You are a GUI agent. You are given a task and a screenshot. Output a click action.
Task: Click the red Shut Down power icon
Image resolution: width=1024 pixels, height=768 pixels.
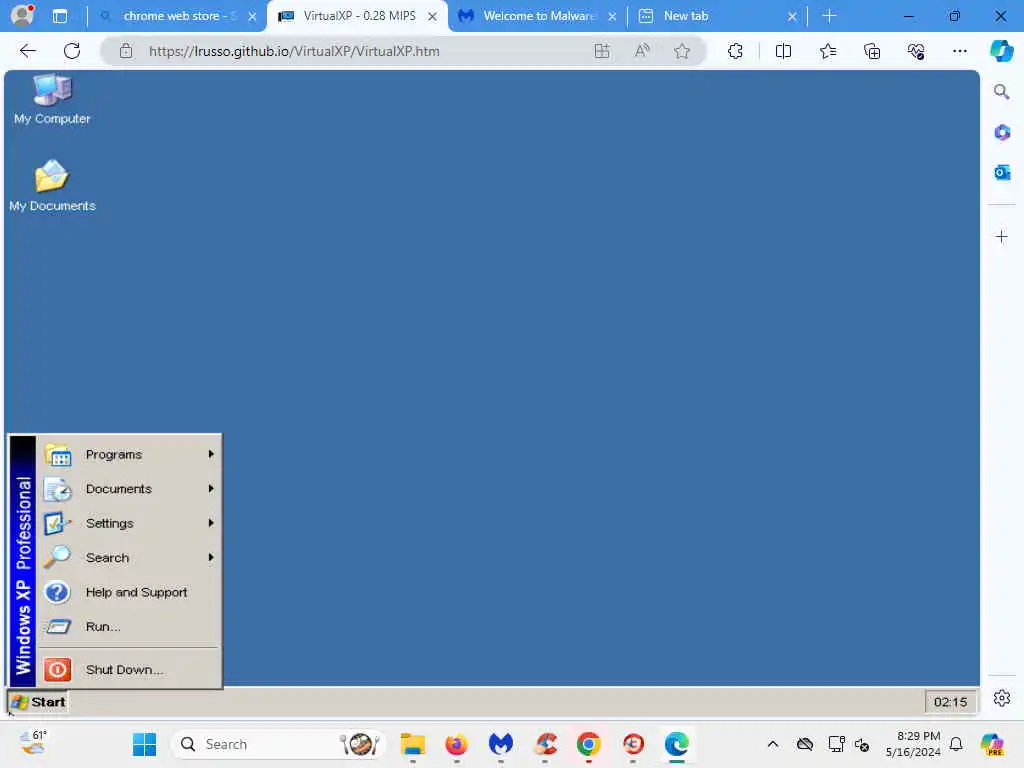tap(57, 669)
